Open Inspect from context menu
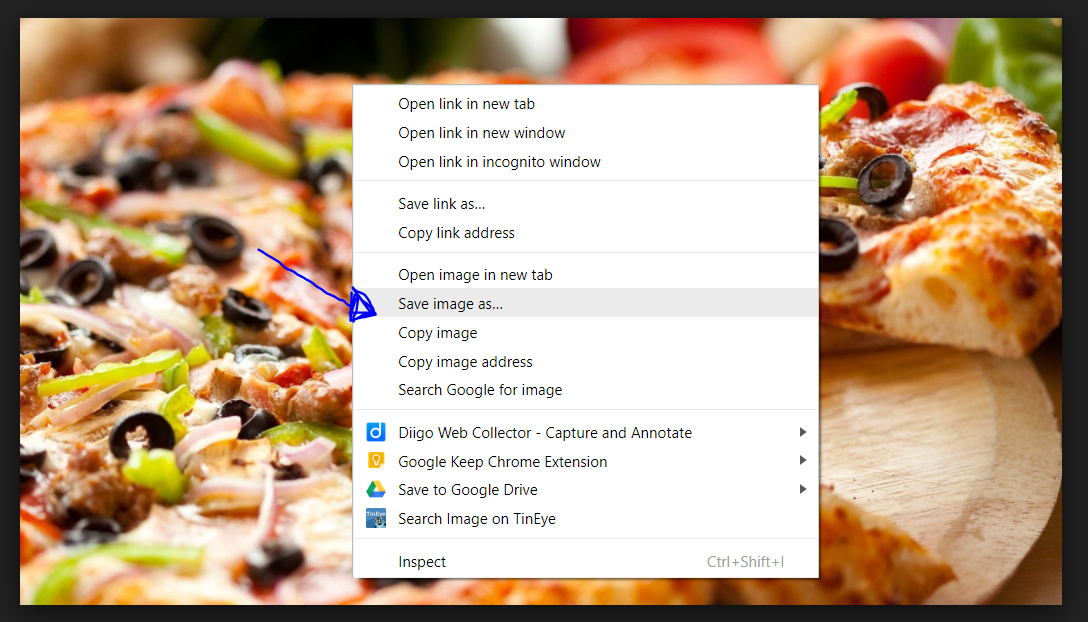 (x=586, y=562)
